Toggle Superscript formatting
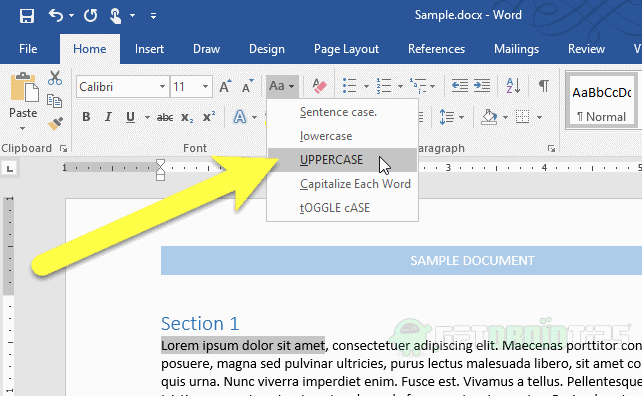Image resolution: width=642 pixels, height=396 pixels. [x=209, y=117]
